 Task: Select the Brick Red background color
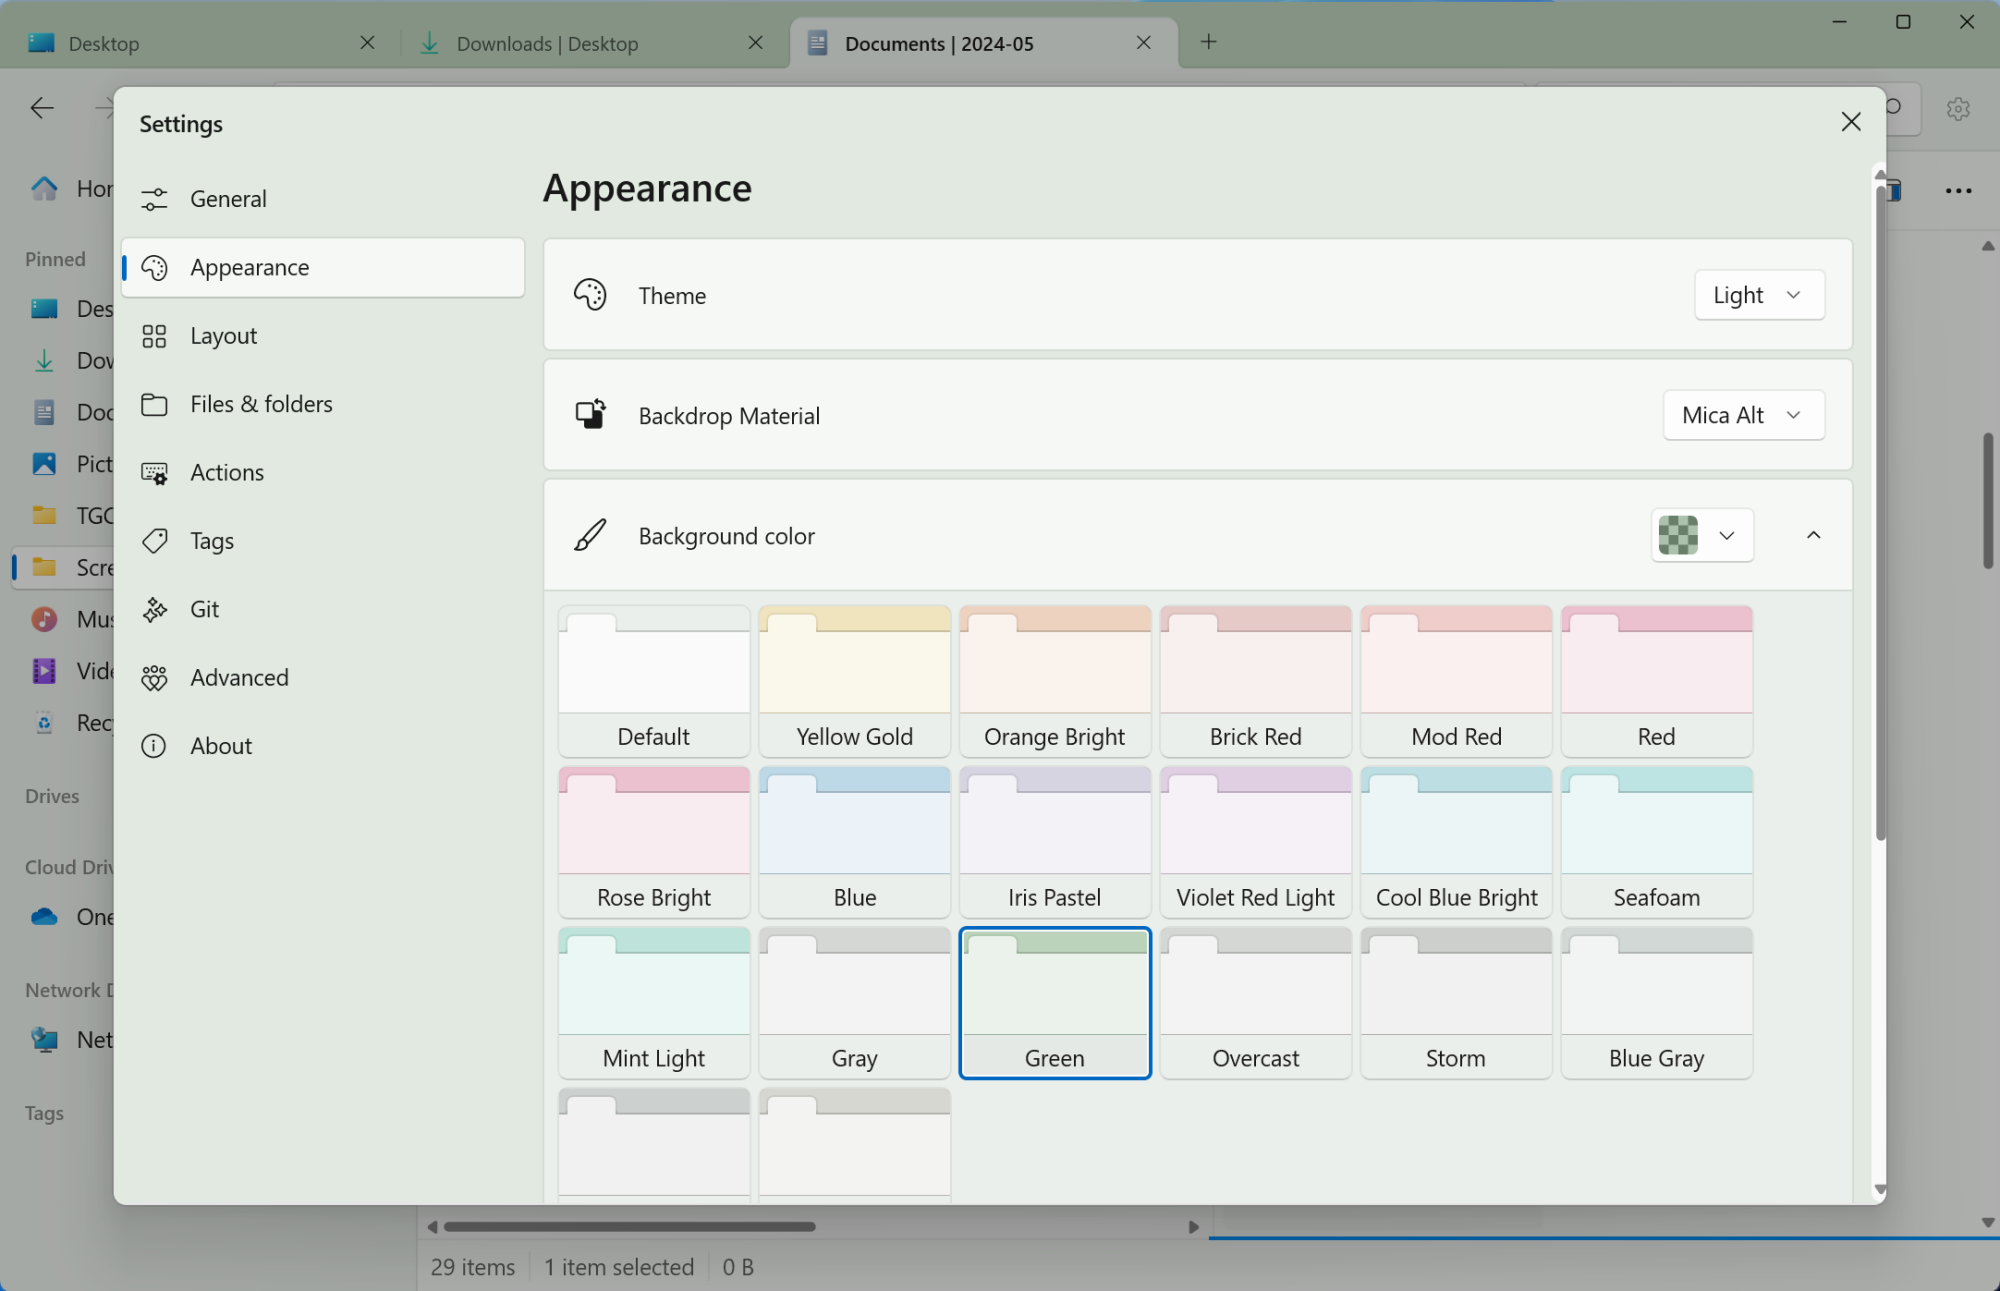click(x=1256, y=681)
